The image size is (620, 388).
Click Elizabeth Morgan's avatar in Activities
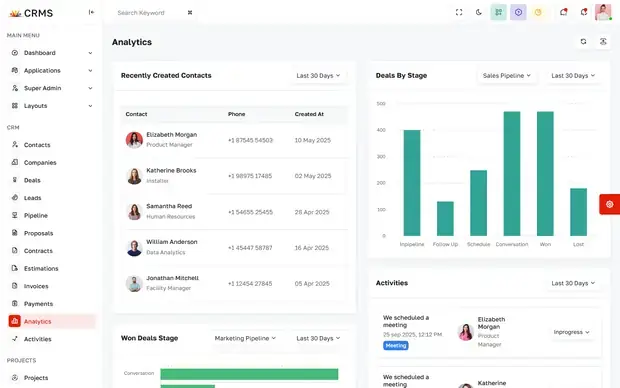(465, 332)
